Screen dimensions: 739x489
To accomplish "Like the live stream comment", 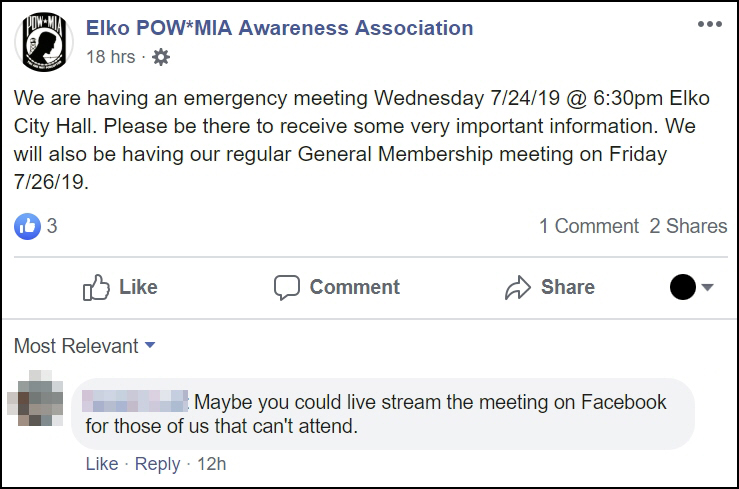I will [x=101, y=464].
